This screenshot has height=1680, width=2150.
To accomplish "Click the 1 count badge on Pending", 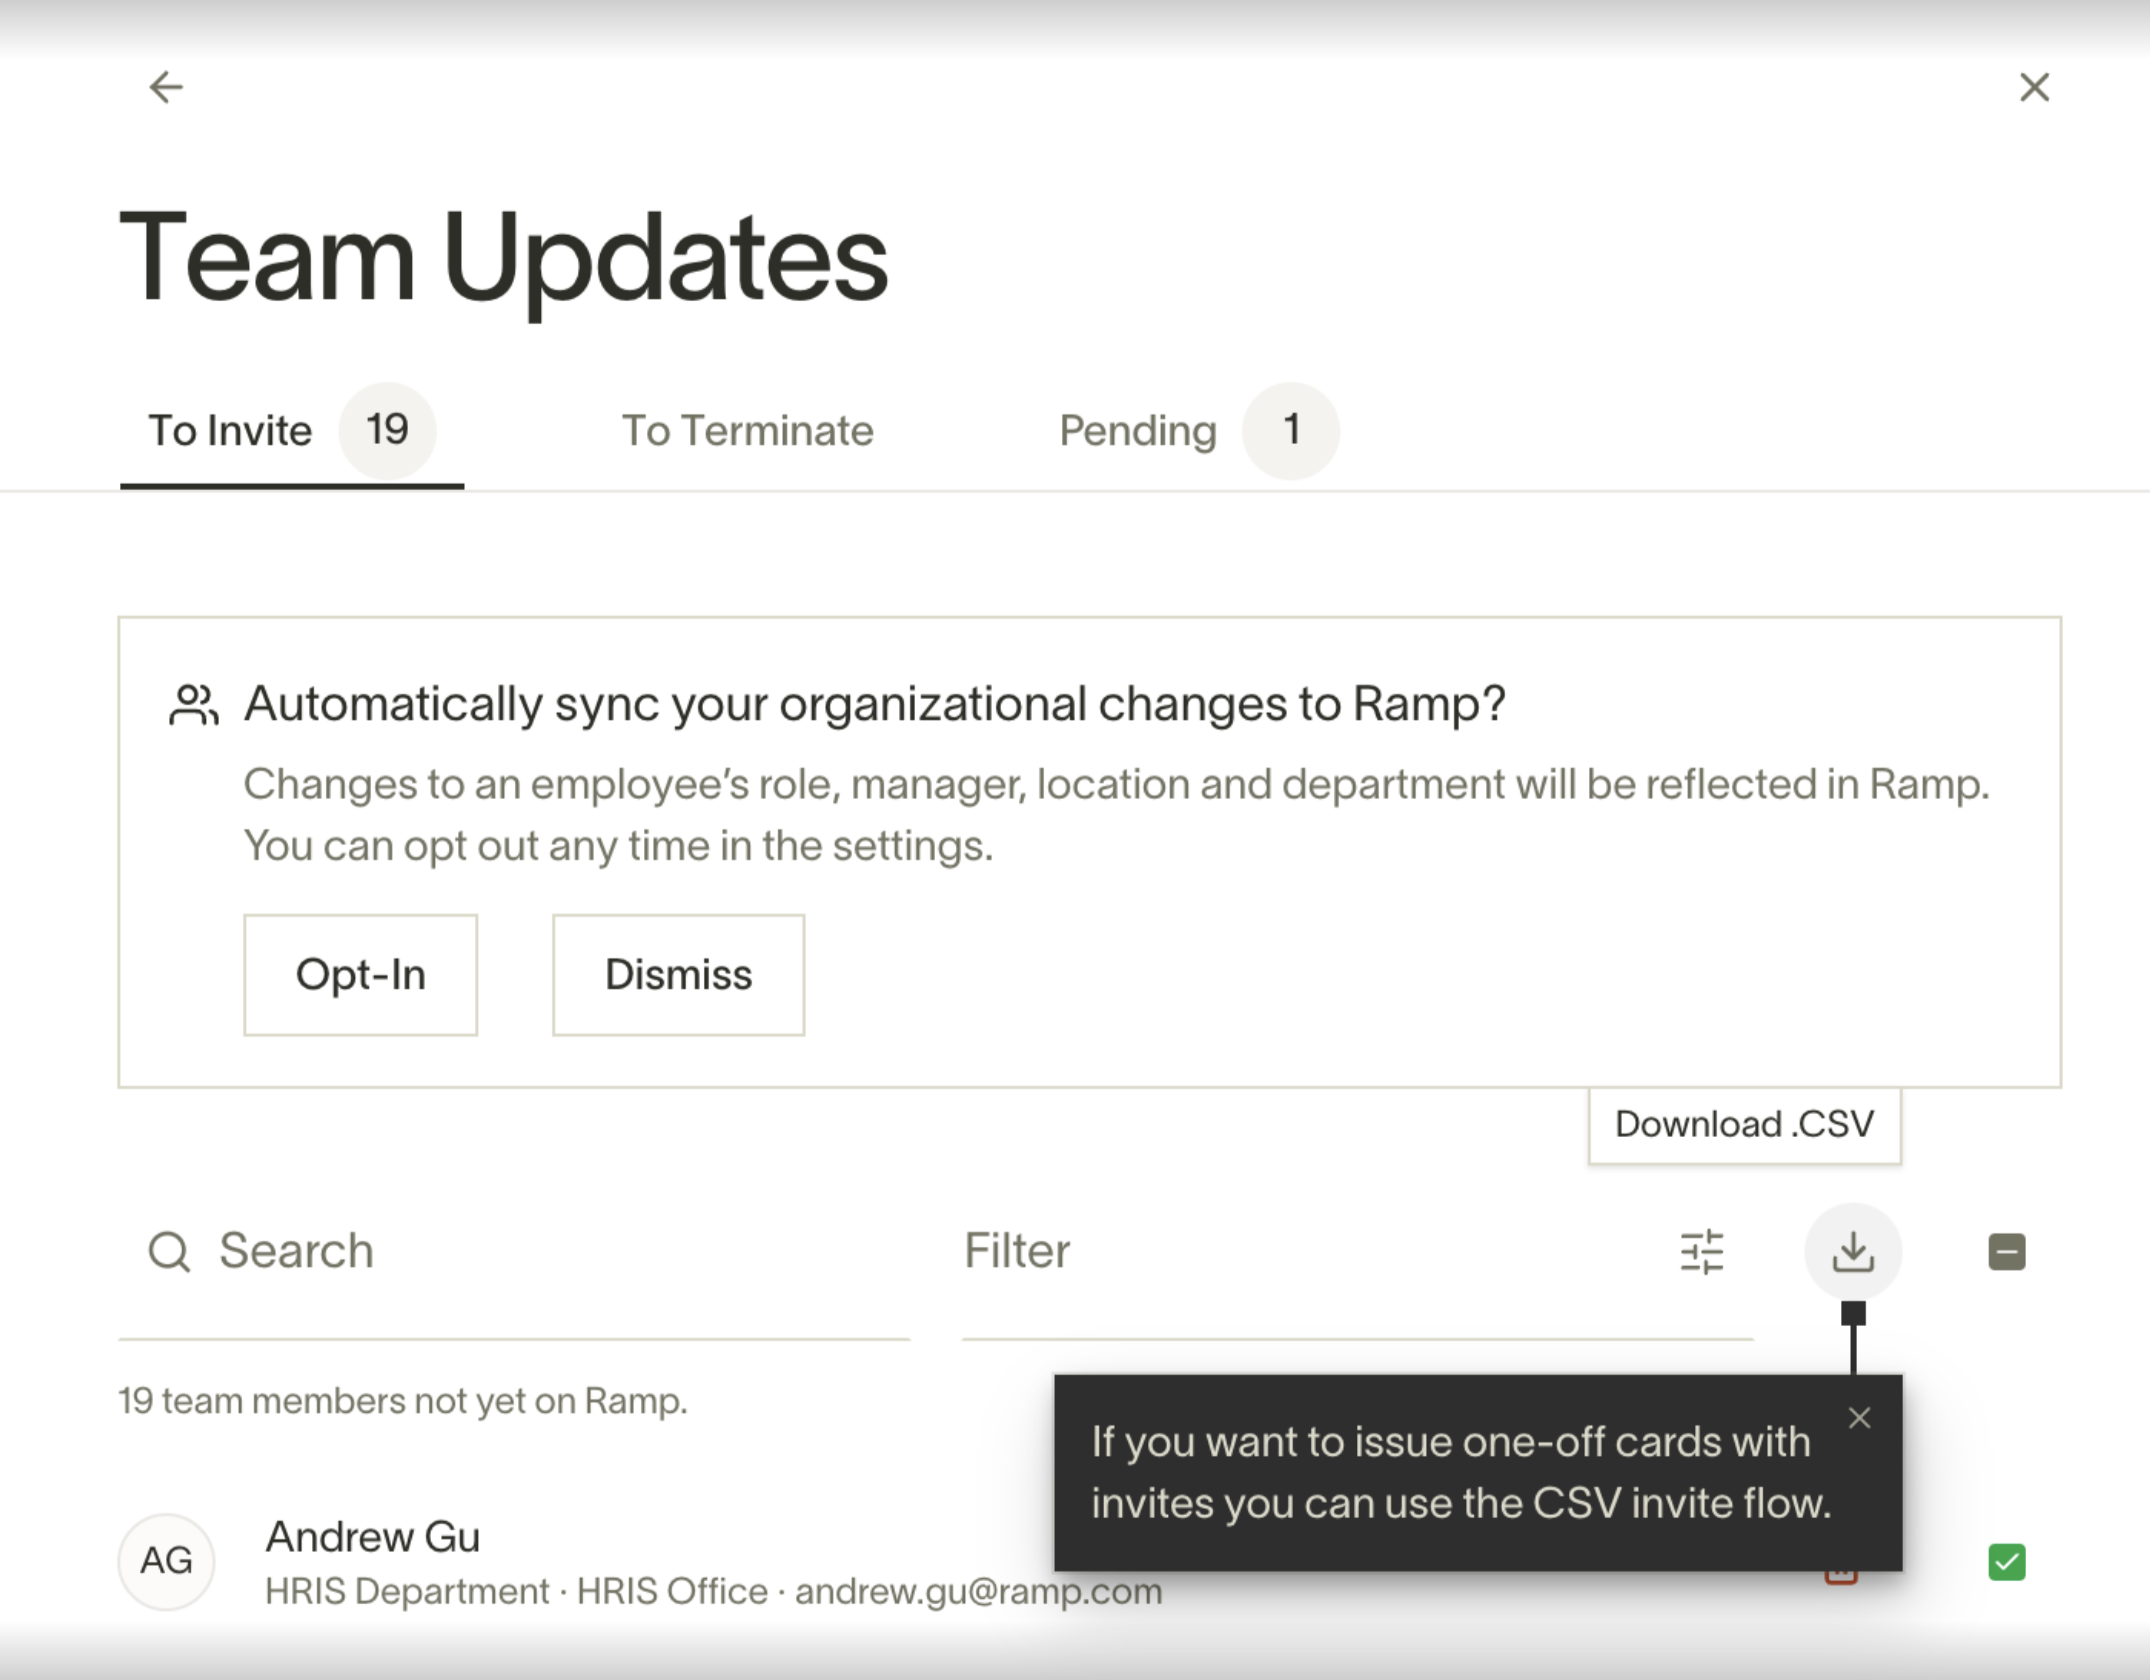I will pos(1291,431).
